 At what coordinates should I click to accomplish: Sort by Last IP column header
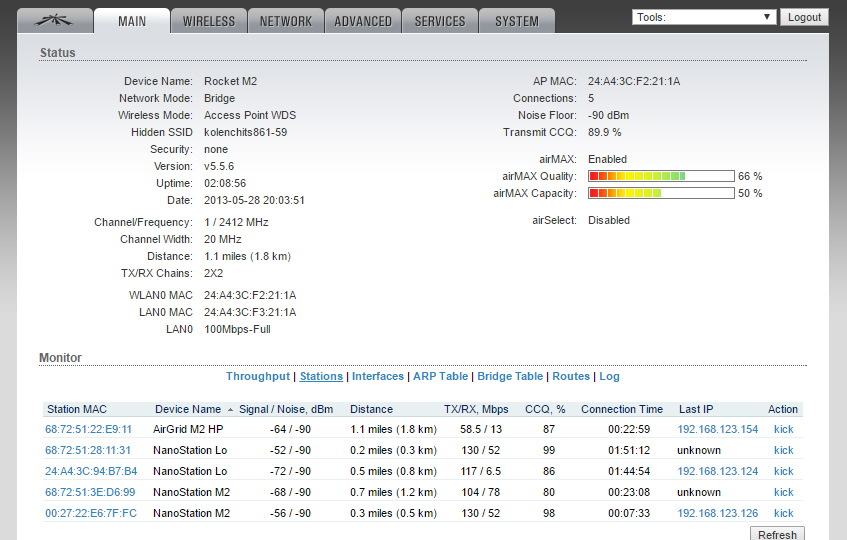coord(696,409)
